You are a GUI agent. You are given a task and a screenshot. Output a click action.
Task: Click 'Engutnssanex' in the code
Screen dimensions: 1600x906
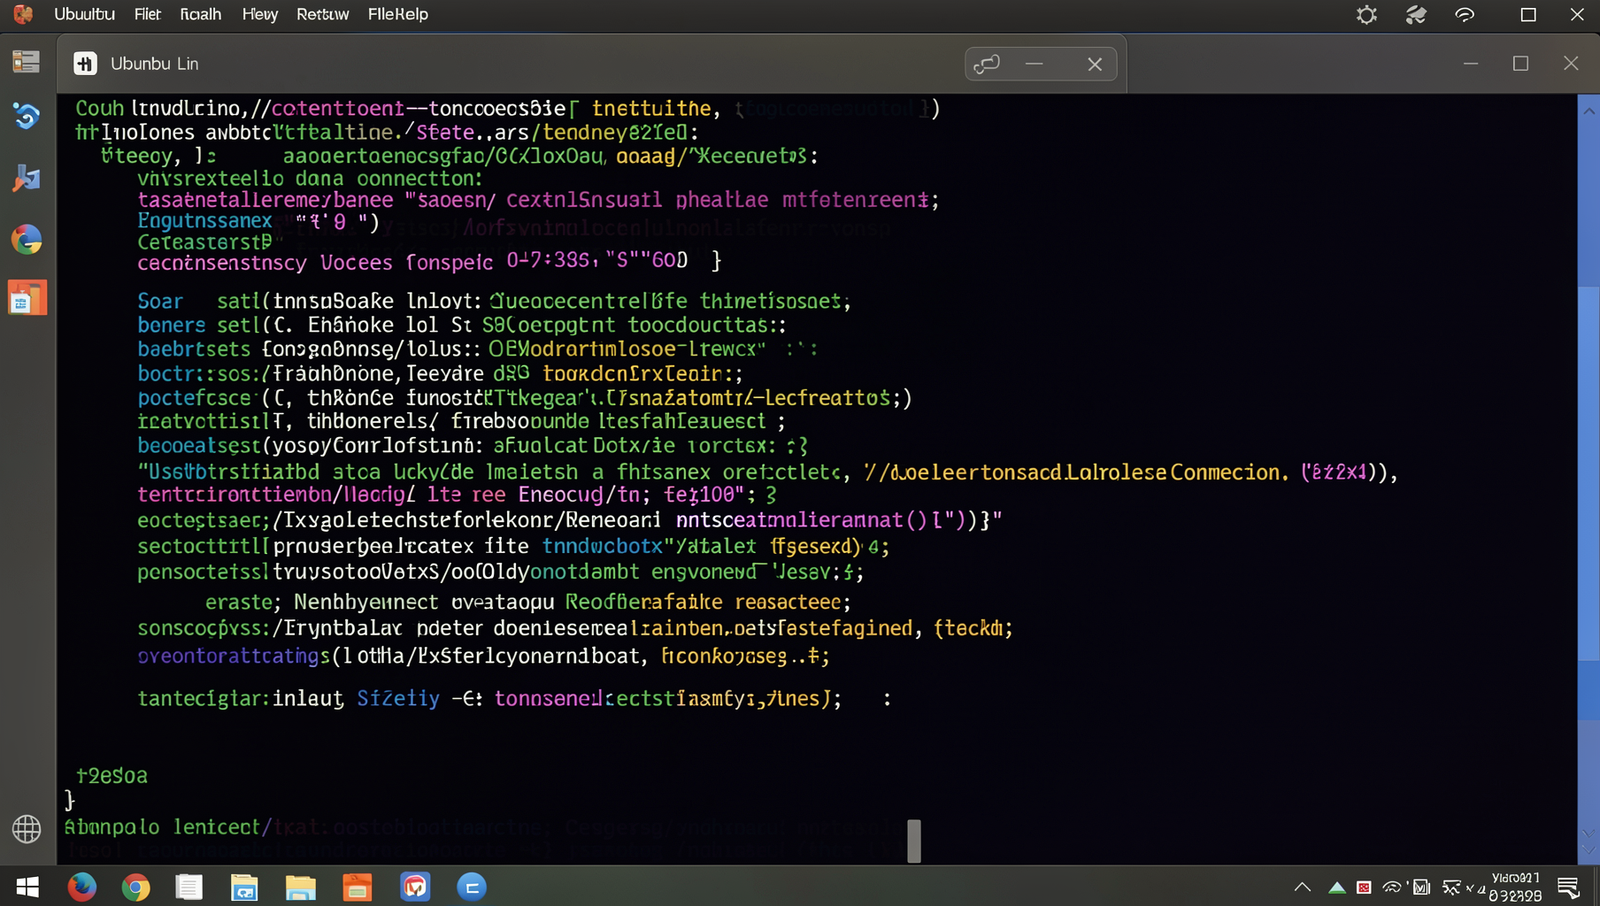205,220
